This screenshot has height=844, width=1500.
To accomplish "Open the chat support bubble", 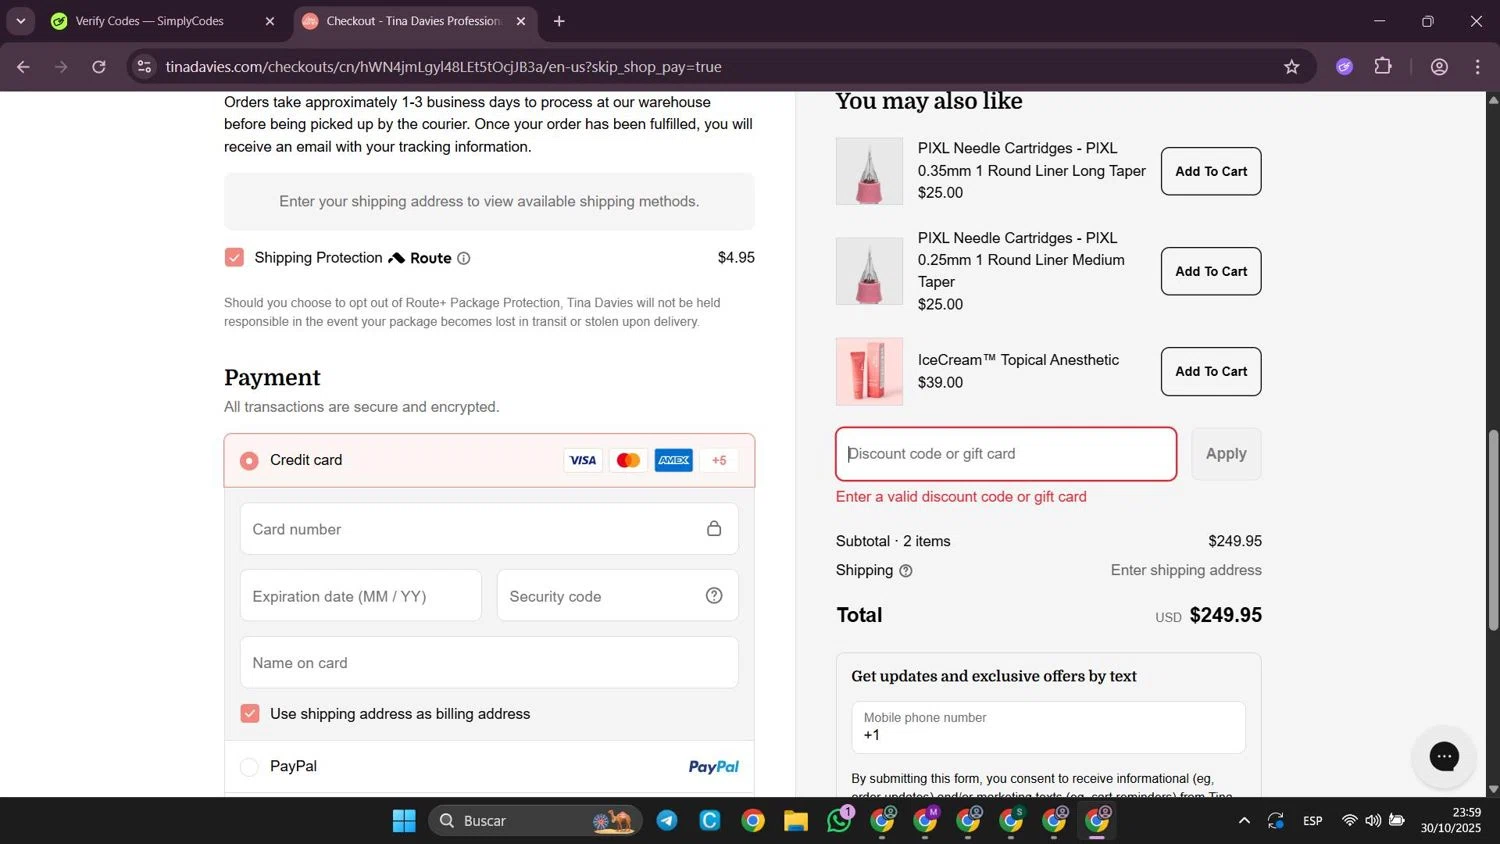I will pyautogui.click(x=1444, y=756).
